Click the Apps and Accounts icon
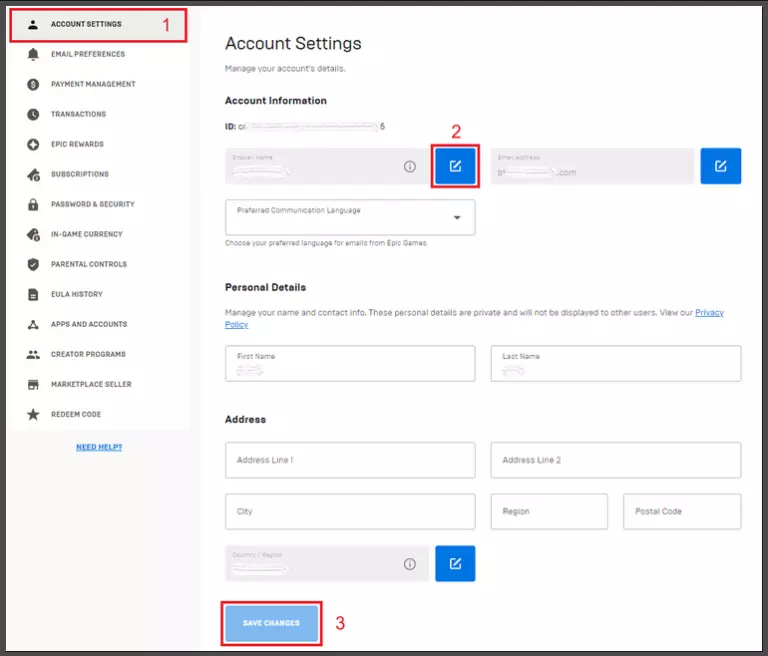The height and width of the screenshot is (656, 768). pyautogui.click(x=33, y=324)
